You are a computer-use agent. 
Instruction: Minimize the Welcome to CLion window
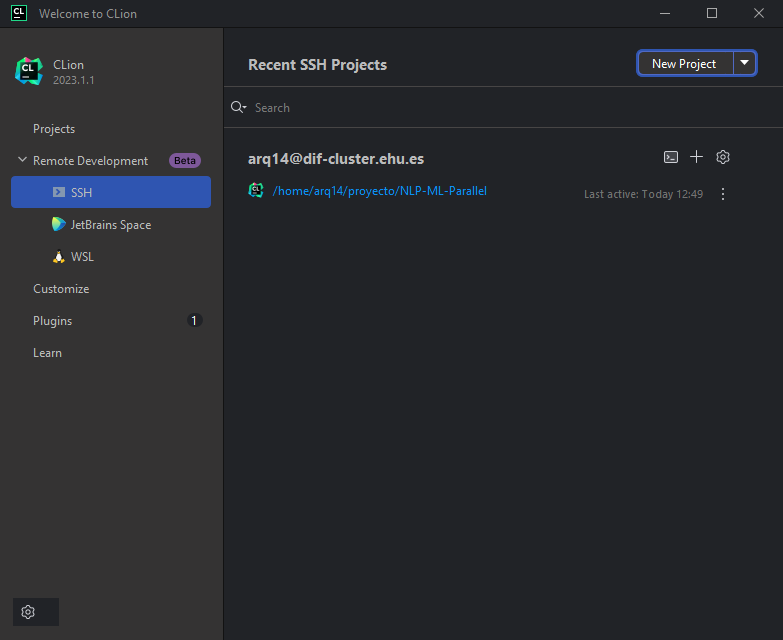coord(665,13)
